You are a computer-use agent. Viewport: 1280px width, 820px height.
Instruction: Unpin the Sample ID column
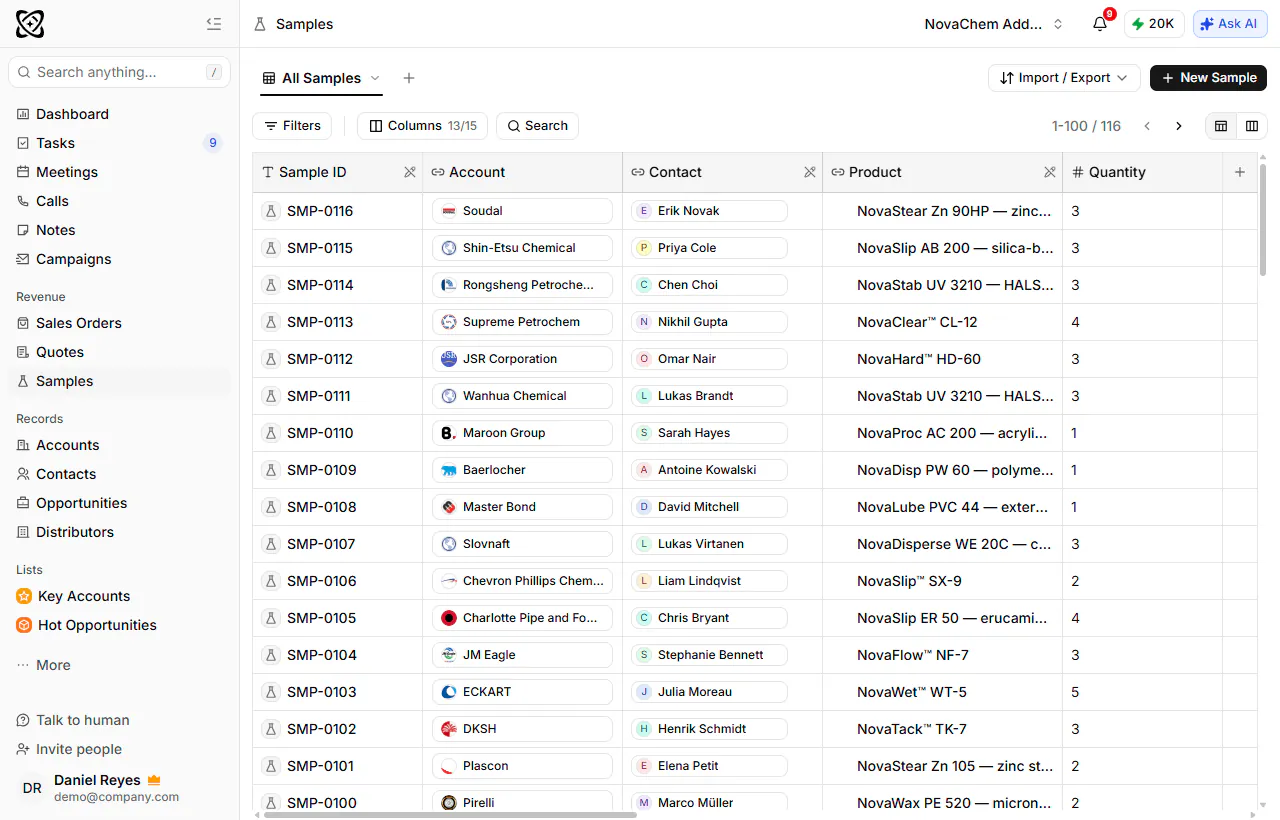(x=409, y=172)
